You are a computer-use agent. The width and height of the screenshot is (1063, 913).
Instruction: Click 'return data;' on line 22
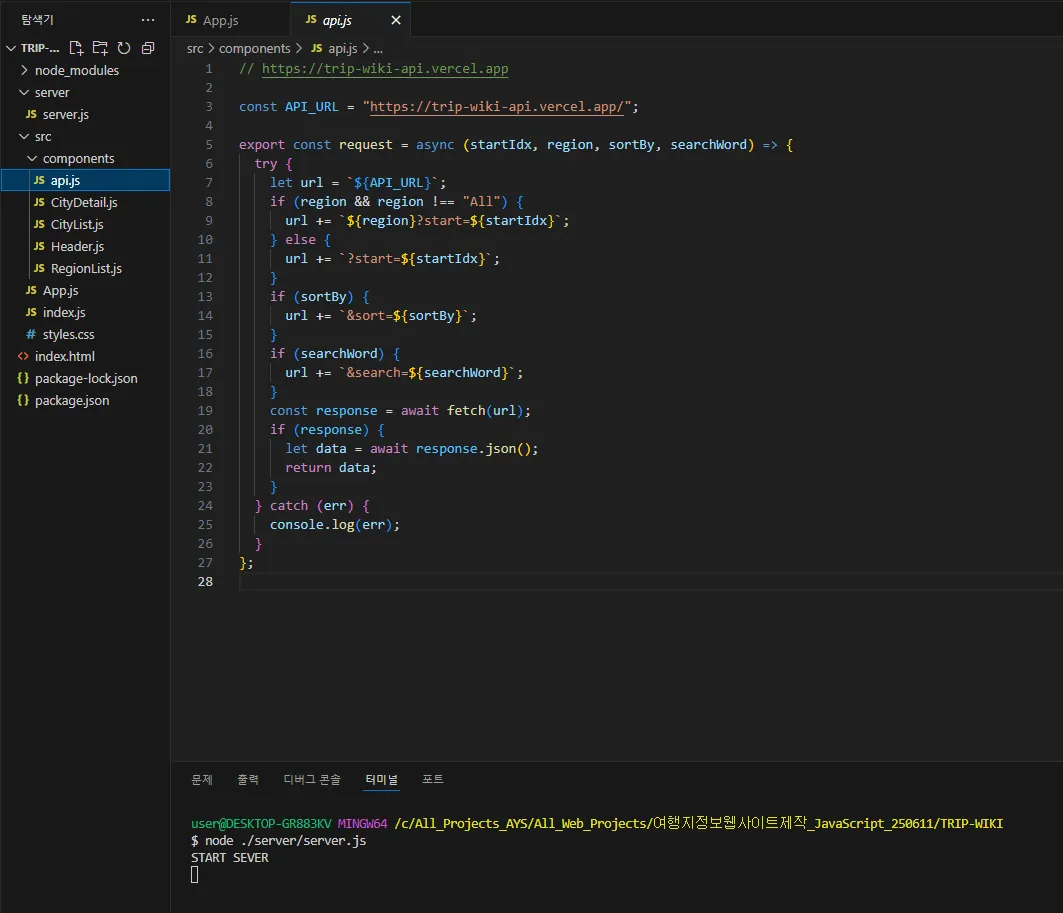pos(331,468)
